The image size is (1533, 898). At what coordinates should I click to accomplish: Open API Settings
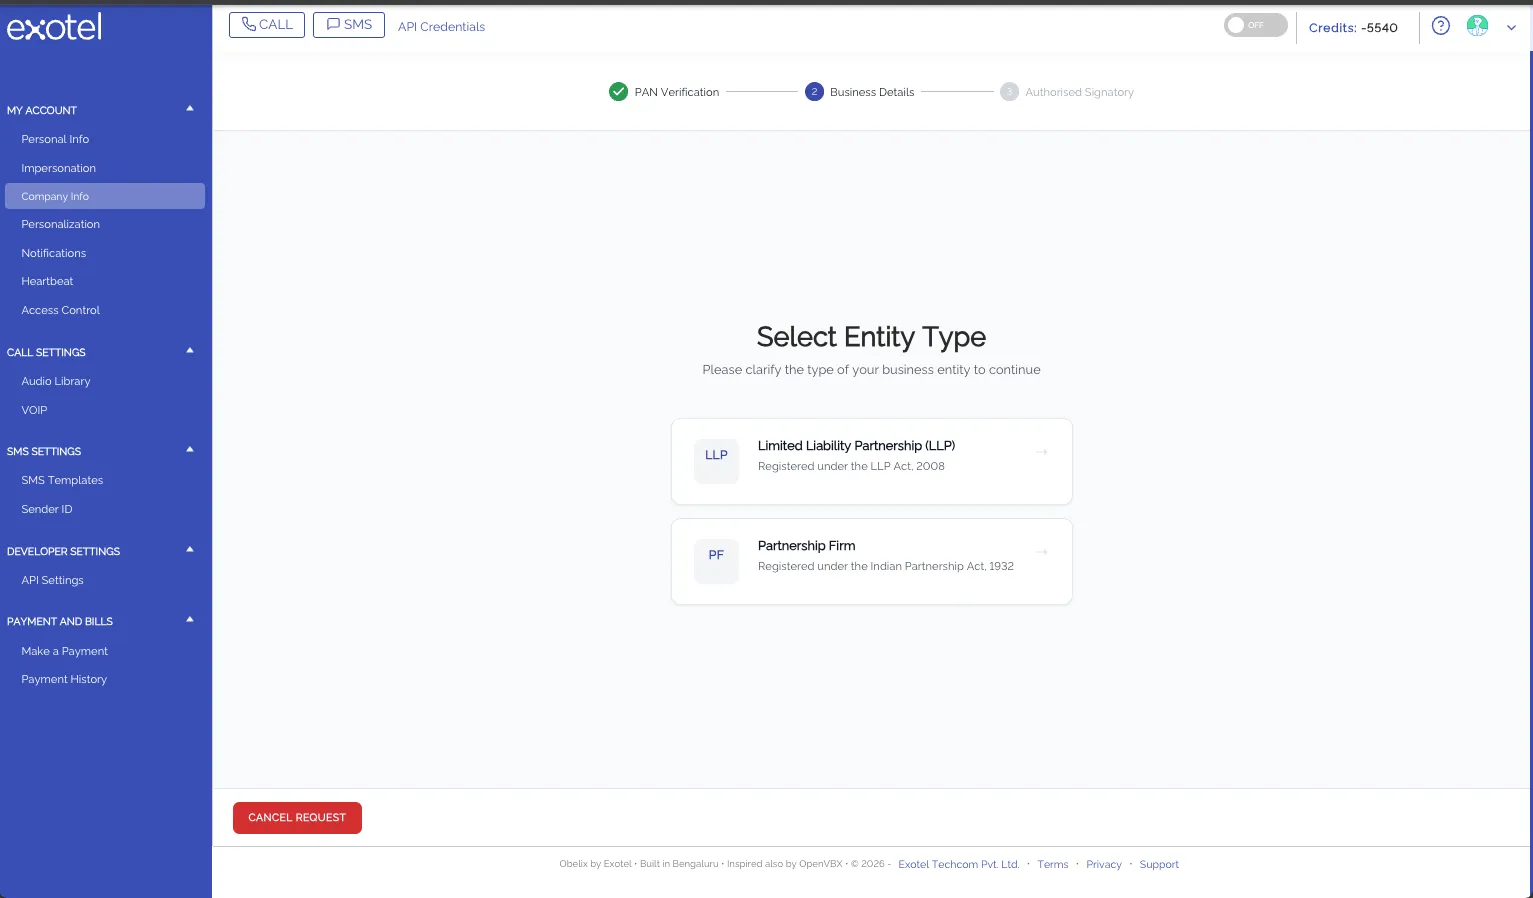click(52, 580)
